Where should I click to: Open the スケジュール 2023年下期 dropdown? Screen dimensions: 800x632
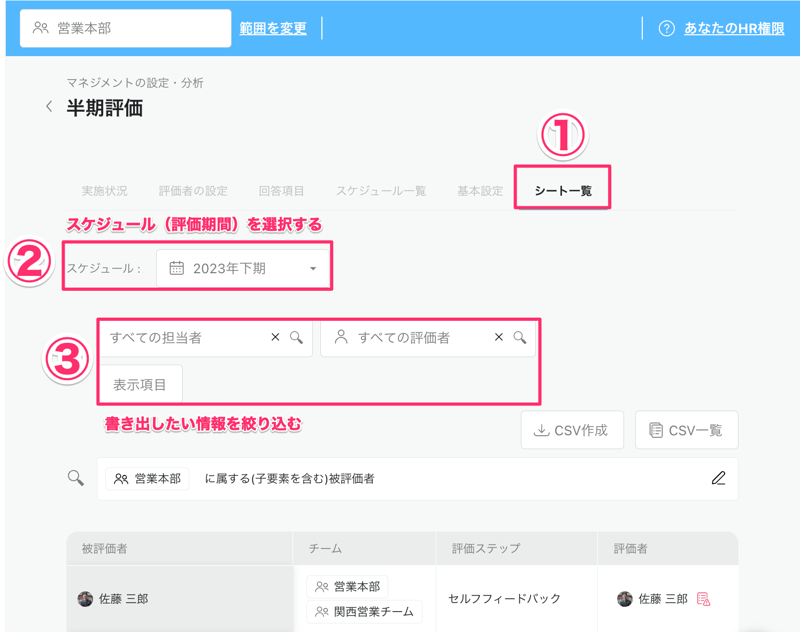244,268
